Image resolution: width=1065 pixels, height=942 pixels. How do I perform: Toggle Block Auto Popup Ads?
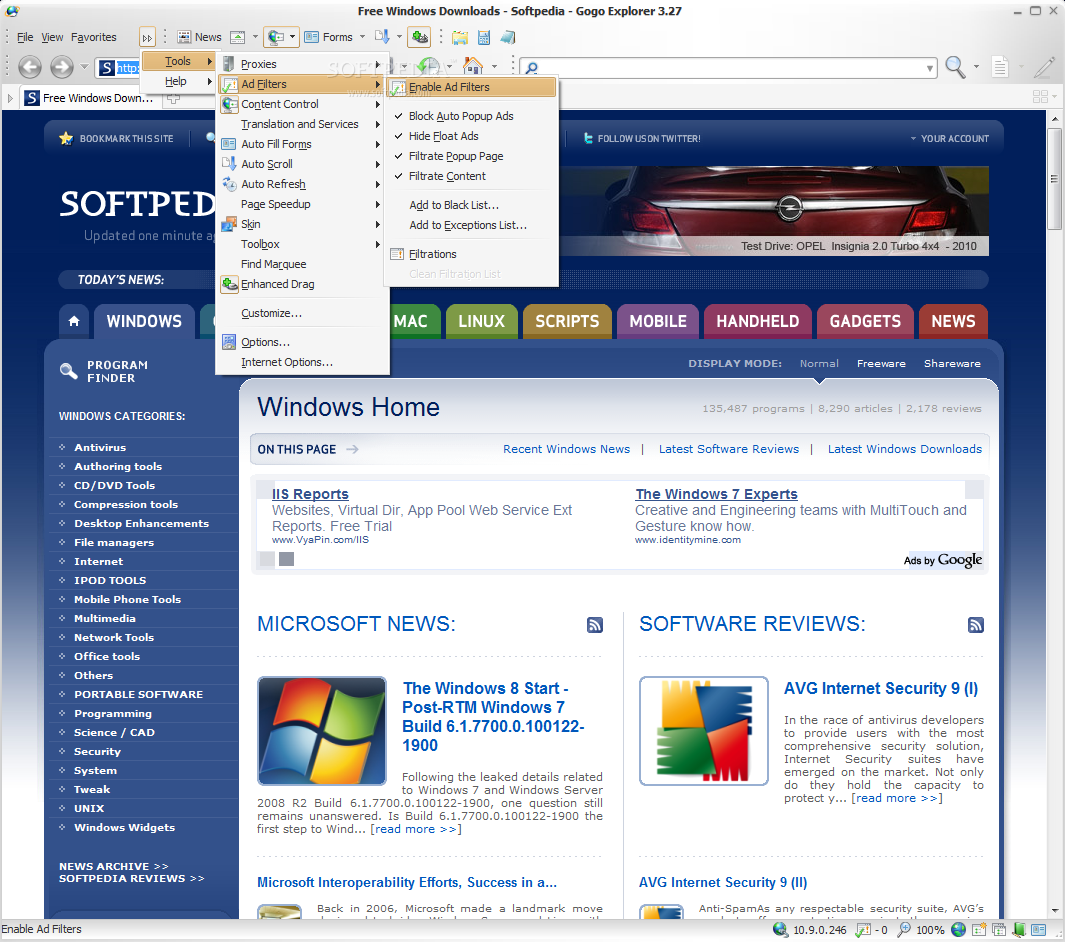[471, 116]
